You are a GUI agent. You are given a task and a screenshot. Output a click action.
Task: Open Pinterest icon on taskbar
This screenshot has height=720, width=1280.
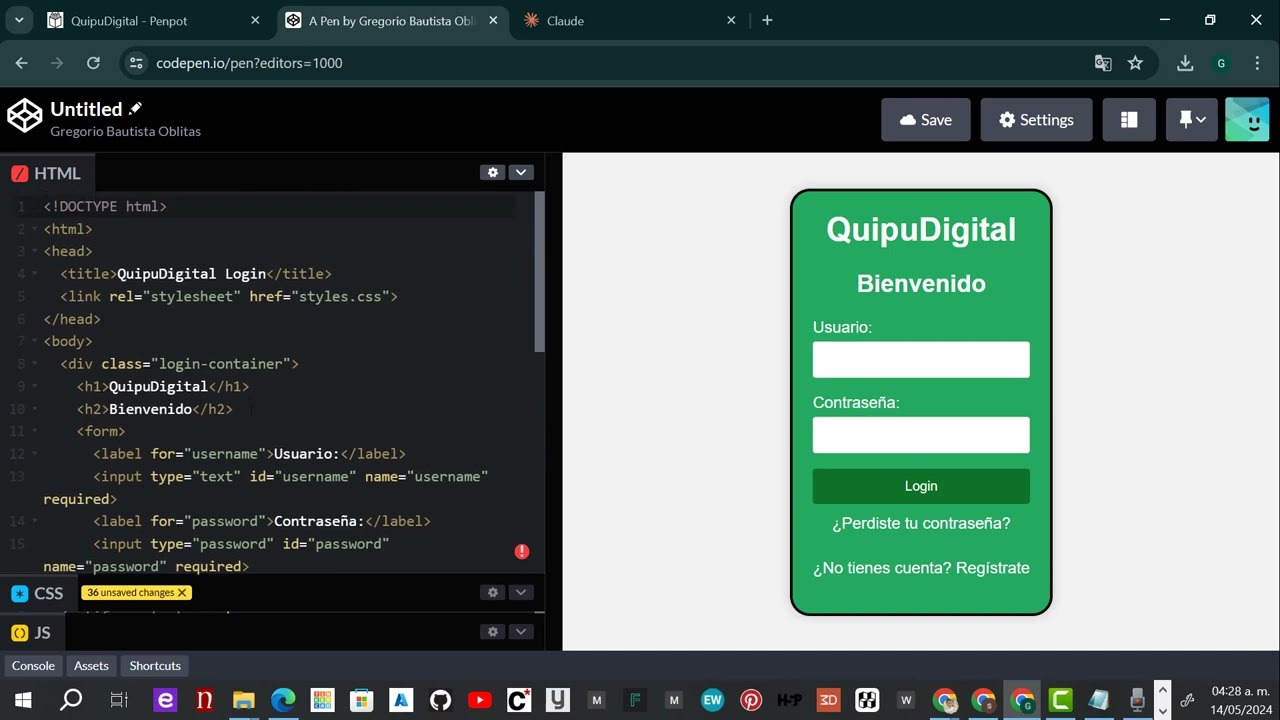click(751, 700)
